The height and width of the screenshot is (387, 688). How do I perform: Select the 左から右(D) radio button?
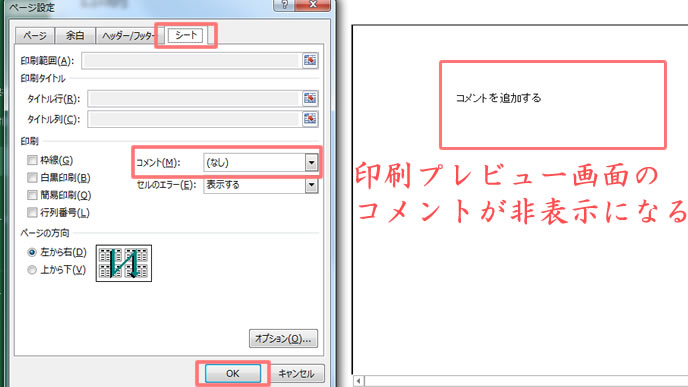(x=32, y=252)
